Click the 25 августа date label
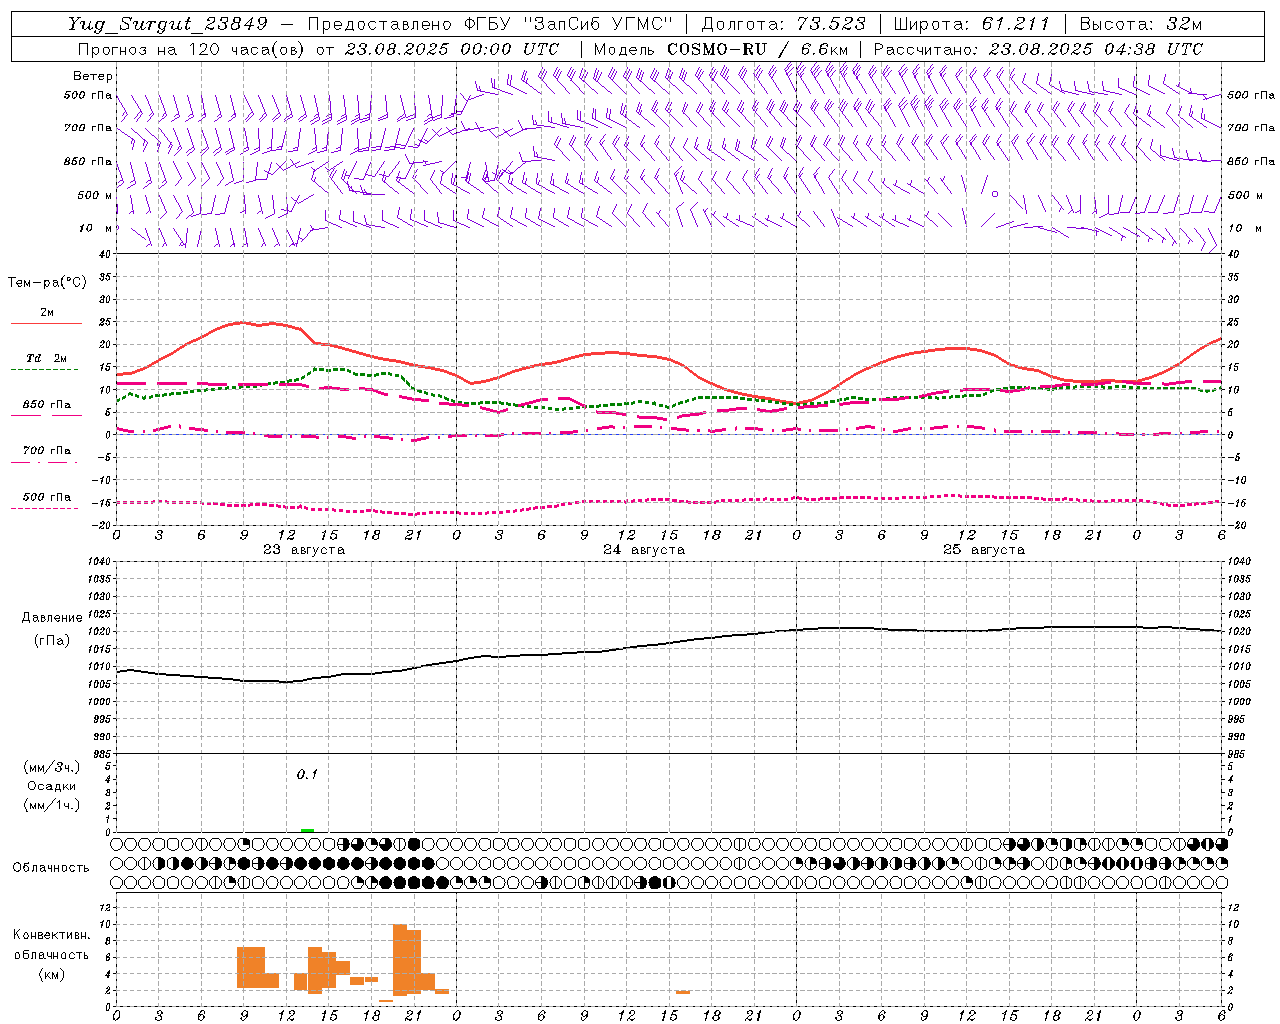 point(984,550)
